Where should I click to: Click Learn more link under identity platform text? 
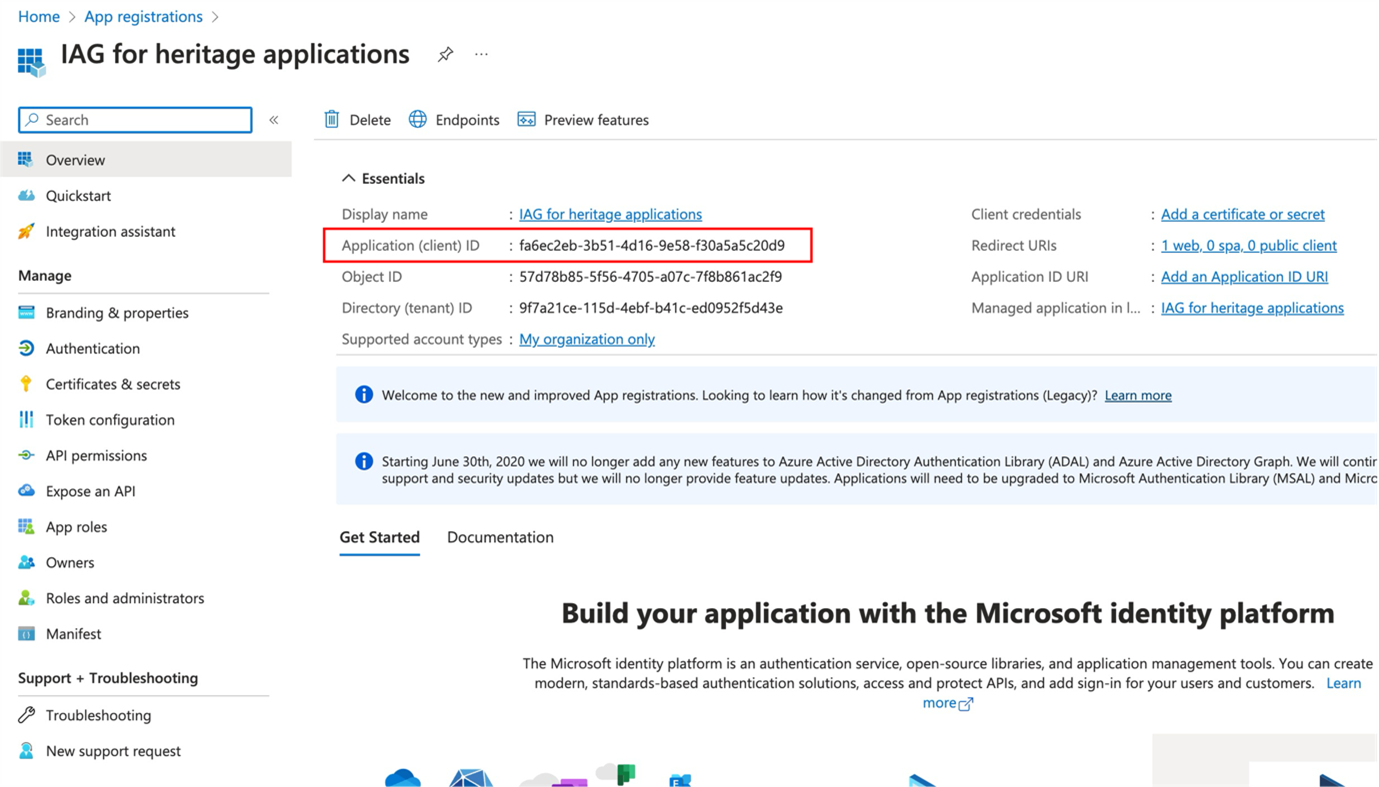click(x=1344, y=683)
